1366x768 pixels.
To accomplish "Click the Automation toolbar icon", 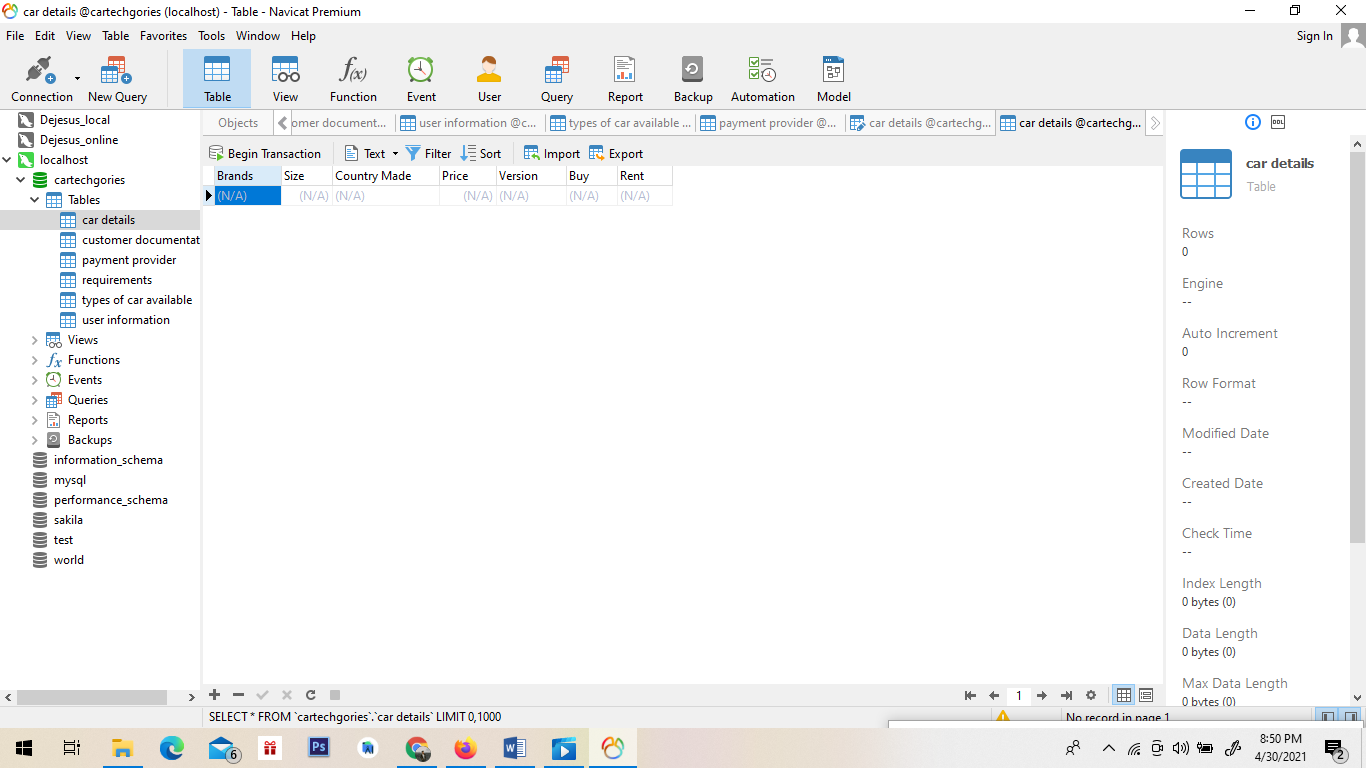I will click(x=762, y=79).
